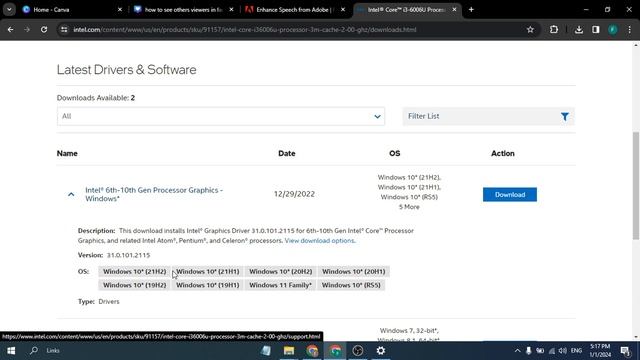Click the Windows 10* (19H2) OS tag
Screen dimensions: 640x360
pyautogui.click(x=135, y=285)
